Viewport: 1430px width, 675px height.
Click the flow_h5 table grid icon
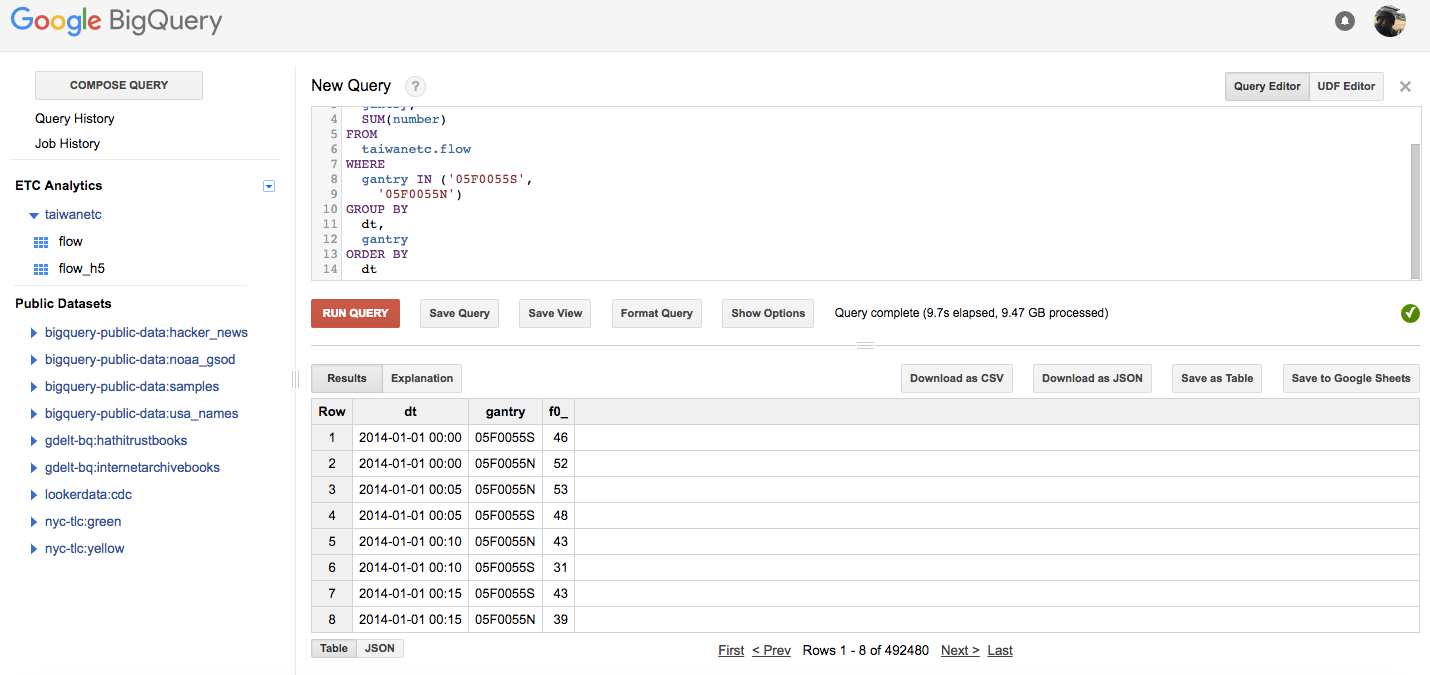(41, 269)
